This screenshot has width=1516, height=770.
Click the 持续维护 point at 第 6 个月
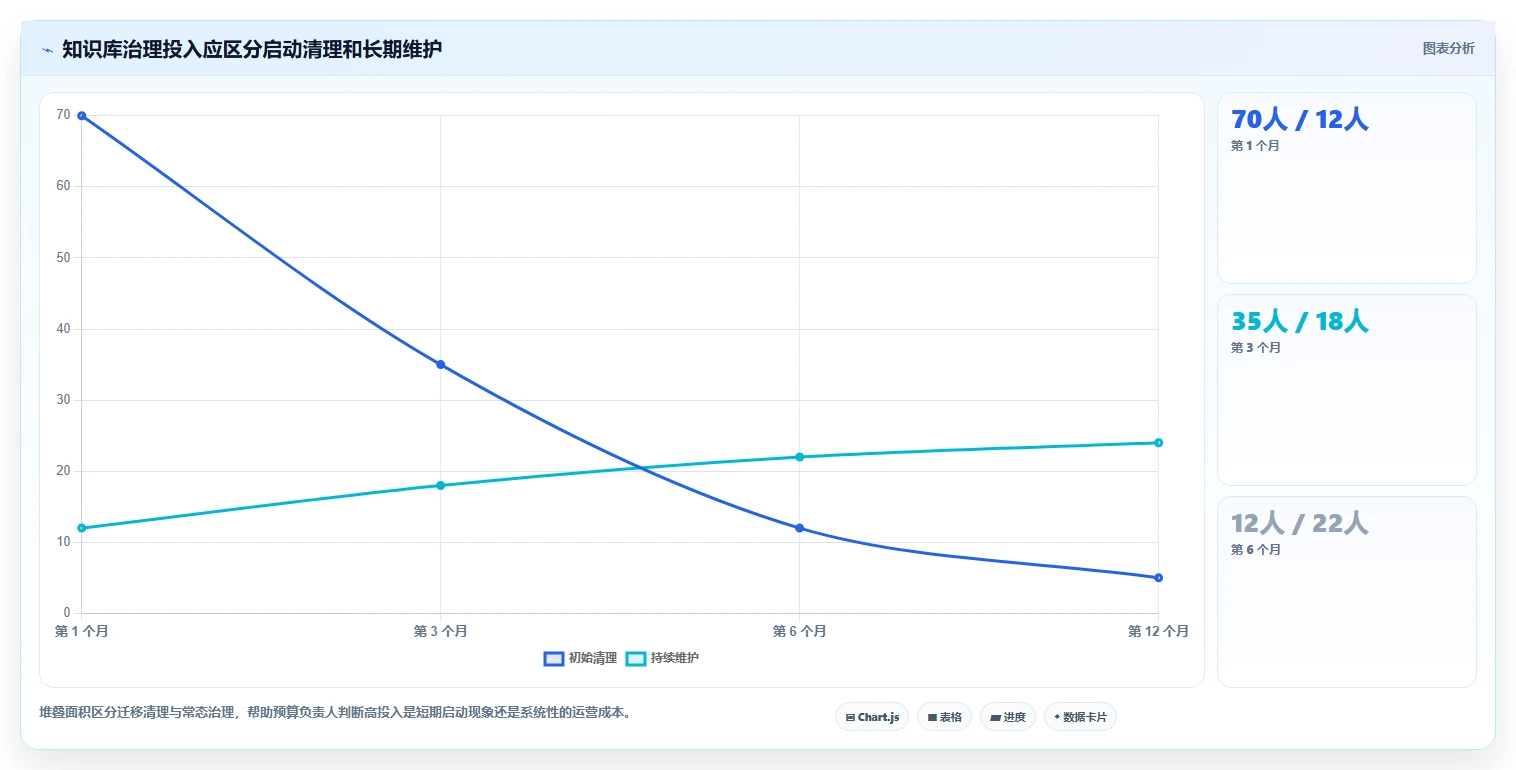click(x=799, y=457)
